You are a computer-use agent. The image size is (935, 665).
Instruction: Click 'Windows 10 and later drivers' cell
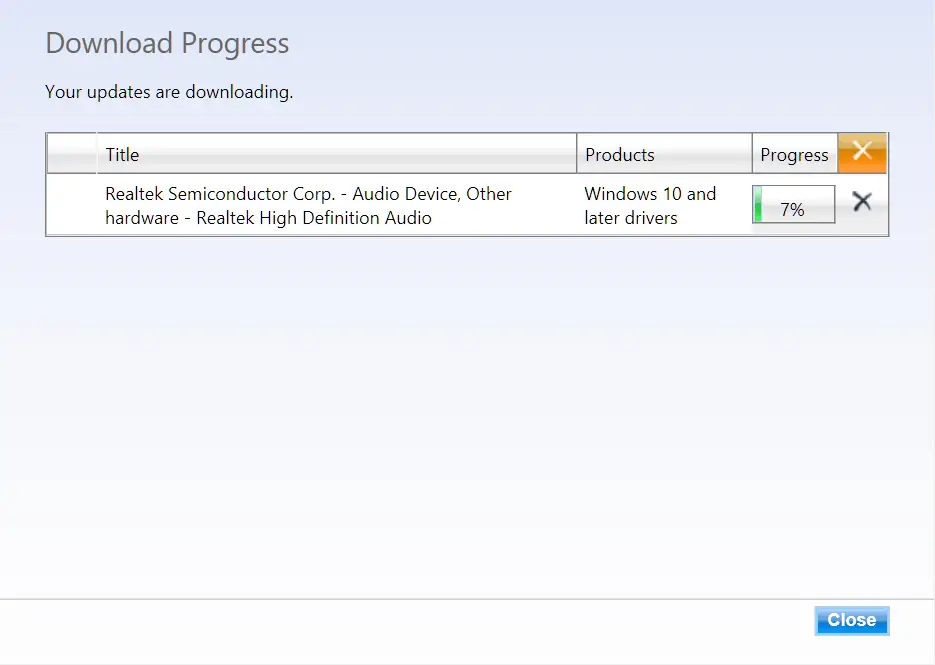click(x=650, y=206)
